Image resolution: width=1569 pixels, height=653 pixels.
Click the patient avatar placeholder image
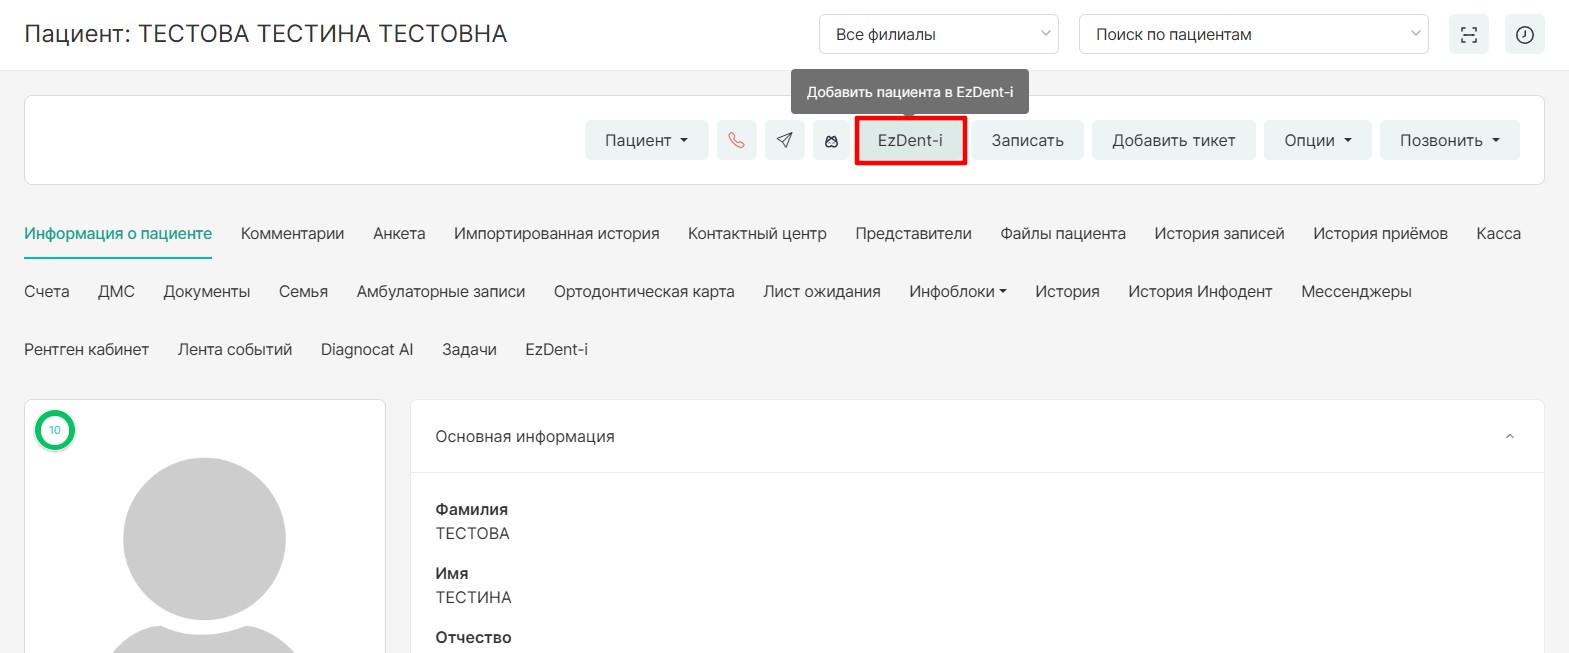204,555
